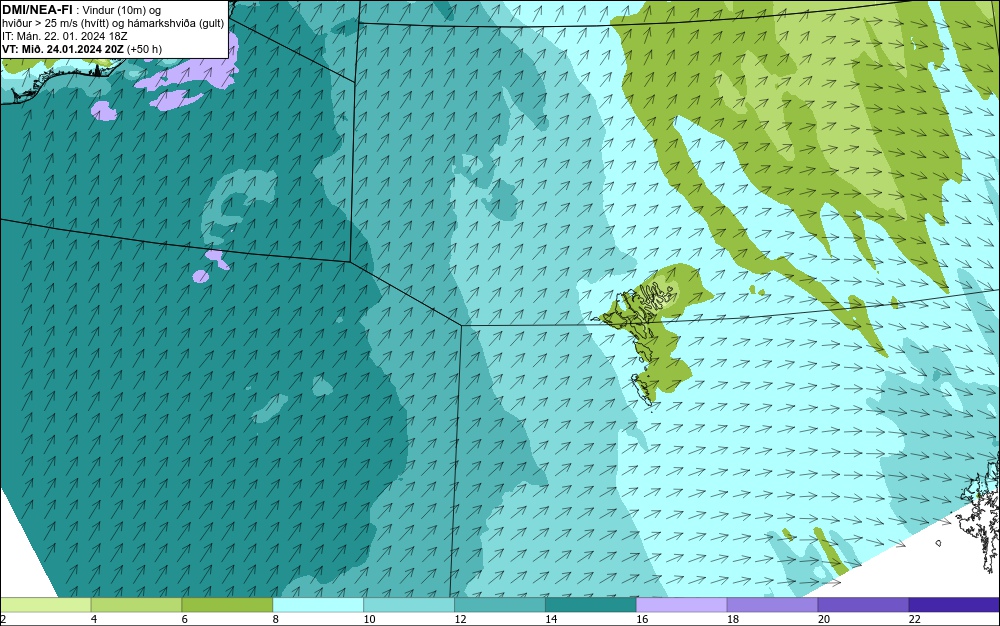
Task: Click the DMI/NEA-FI title text
Action: point(37,9)
